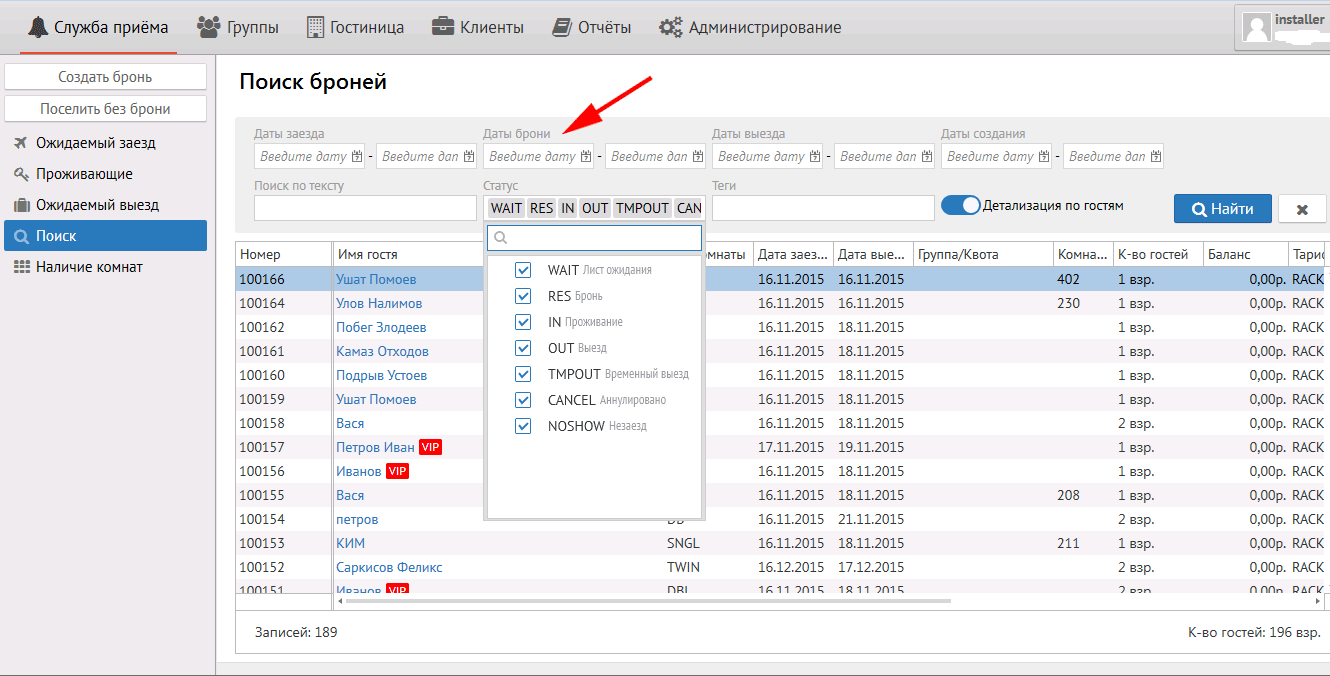Uncheck the CANCEL Аннулировано checkbox
1330x676 pixels.
pyautogui.click(x=522, y=400)
